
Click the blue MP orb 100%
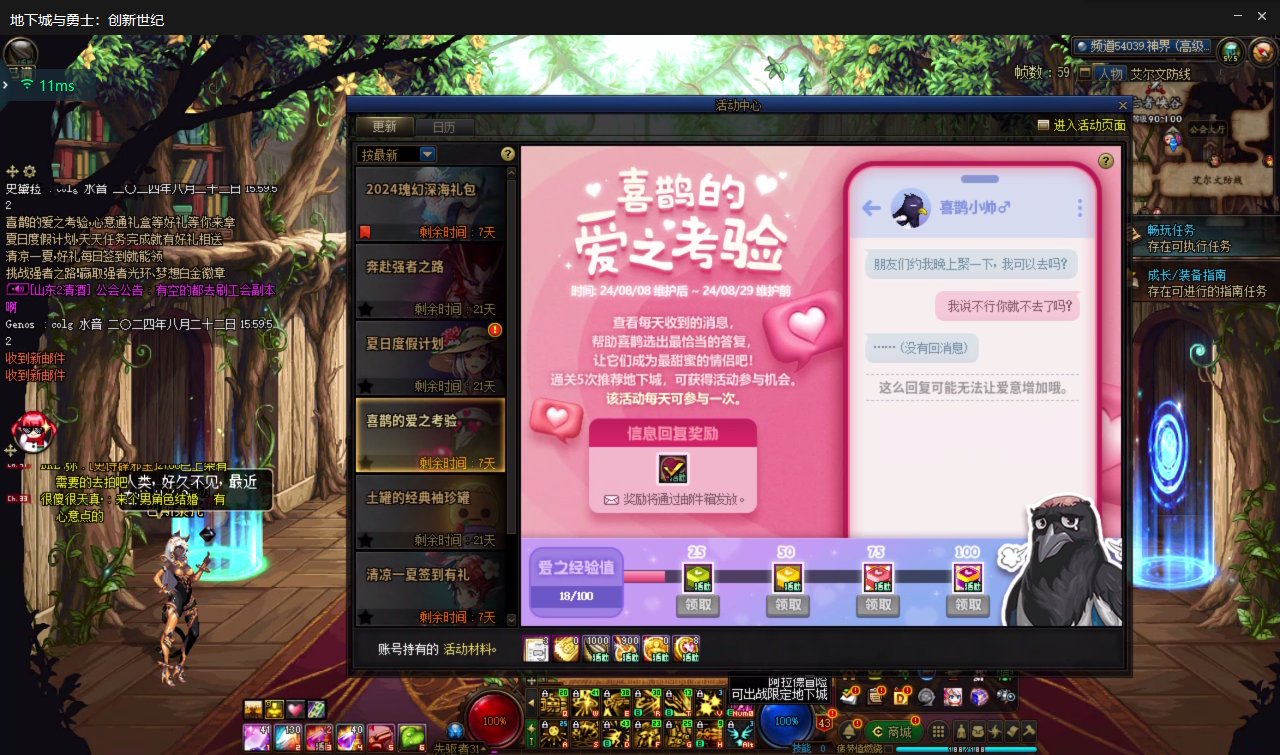[x=786, y=720]
